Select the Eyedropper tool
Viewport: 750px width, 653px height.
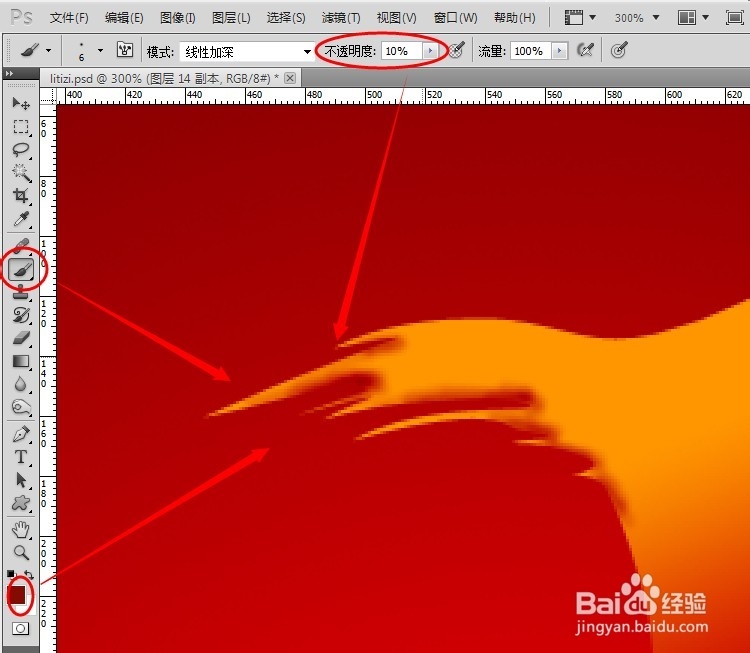[x=21, y=219]
